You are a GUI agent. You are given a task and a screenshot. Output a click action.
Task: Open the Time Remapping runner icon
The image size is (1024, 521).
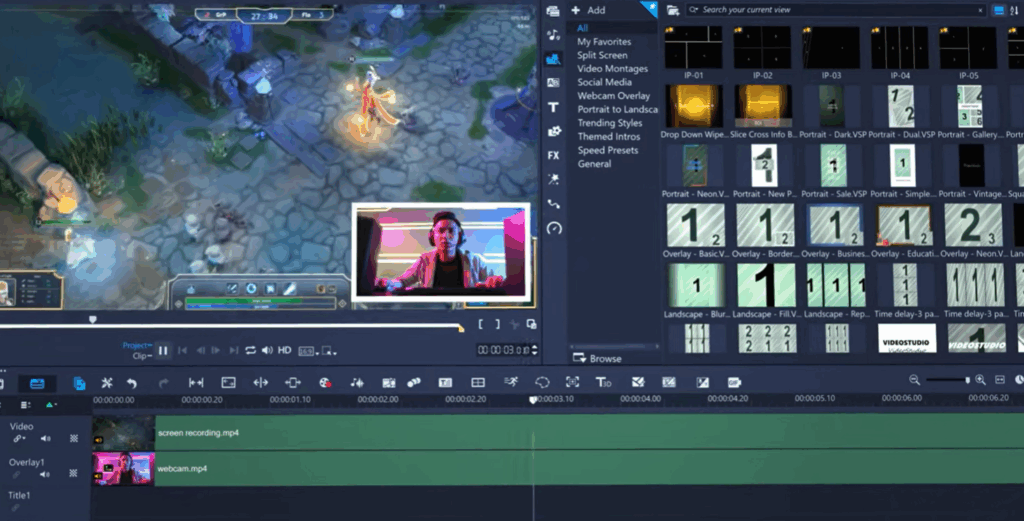tap(511, 382)
